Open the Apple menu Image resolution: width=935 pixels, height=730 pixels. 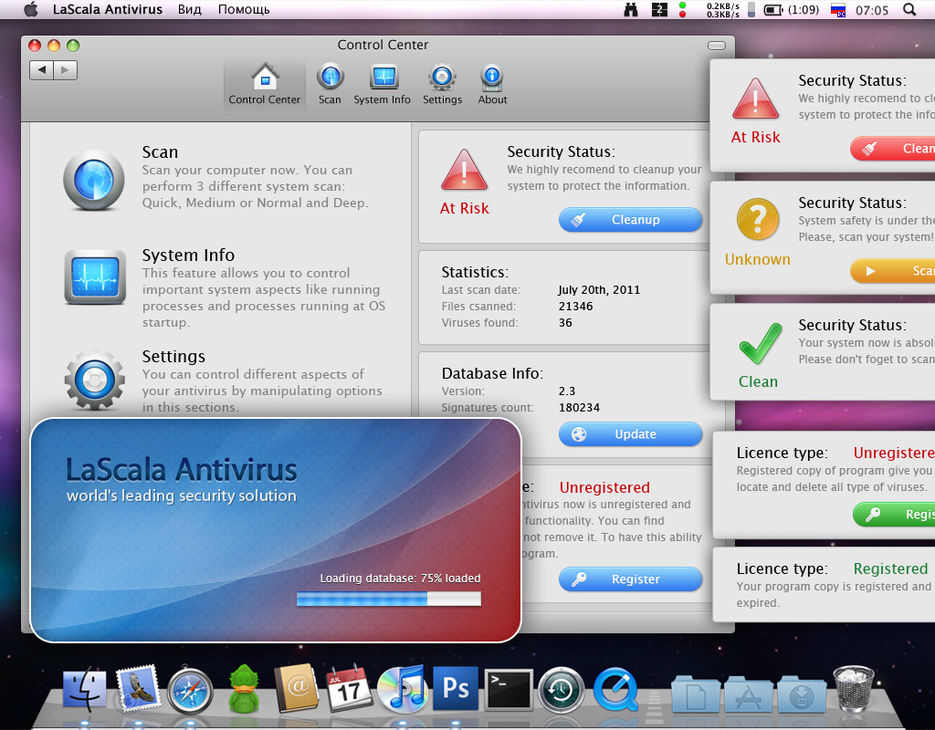click(x=31, y=10)
